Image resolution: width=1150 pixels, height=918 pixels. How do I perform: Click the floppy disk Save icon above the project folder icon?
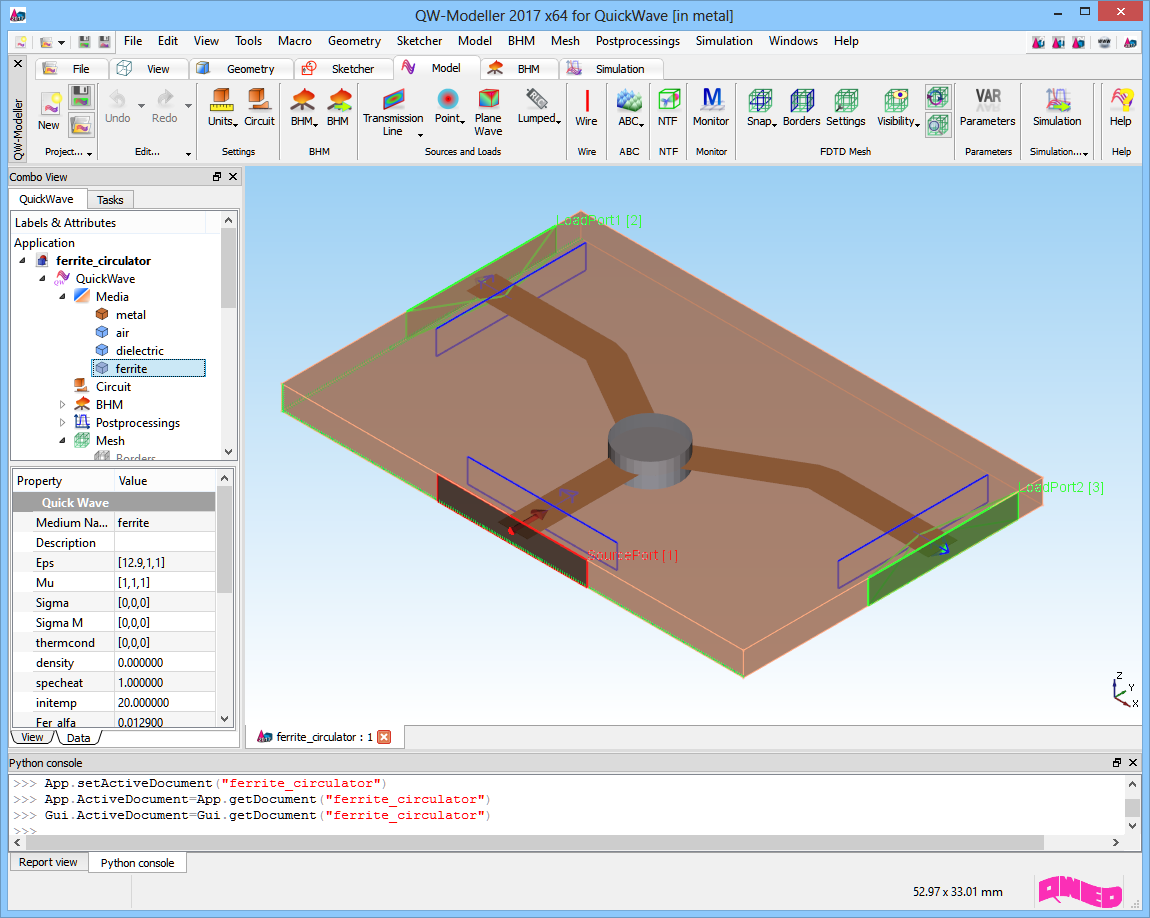[81, 97]
